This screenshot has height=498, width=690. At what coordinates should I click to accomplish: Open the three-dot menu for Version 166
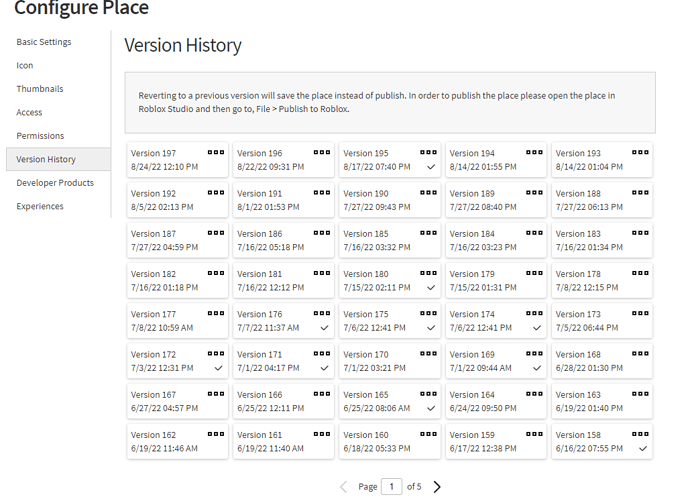322,394
